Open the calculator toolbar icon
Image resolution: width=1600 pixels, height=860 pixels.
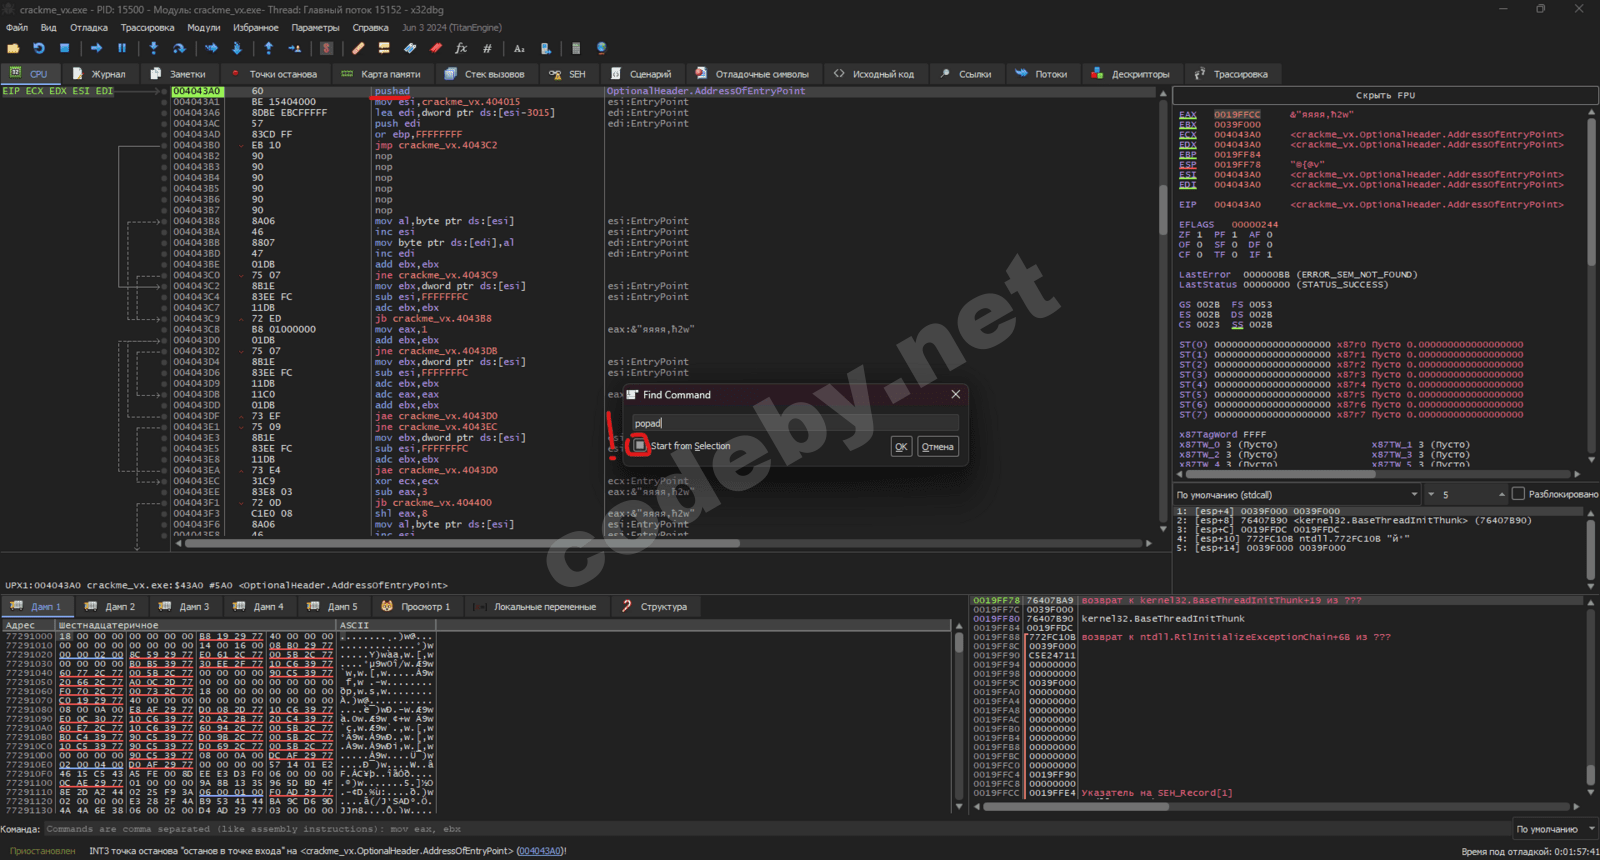pos(575,48)
